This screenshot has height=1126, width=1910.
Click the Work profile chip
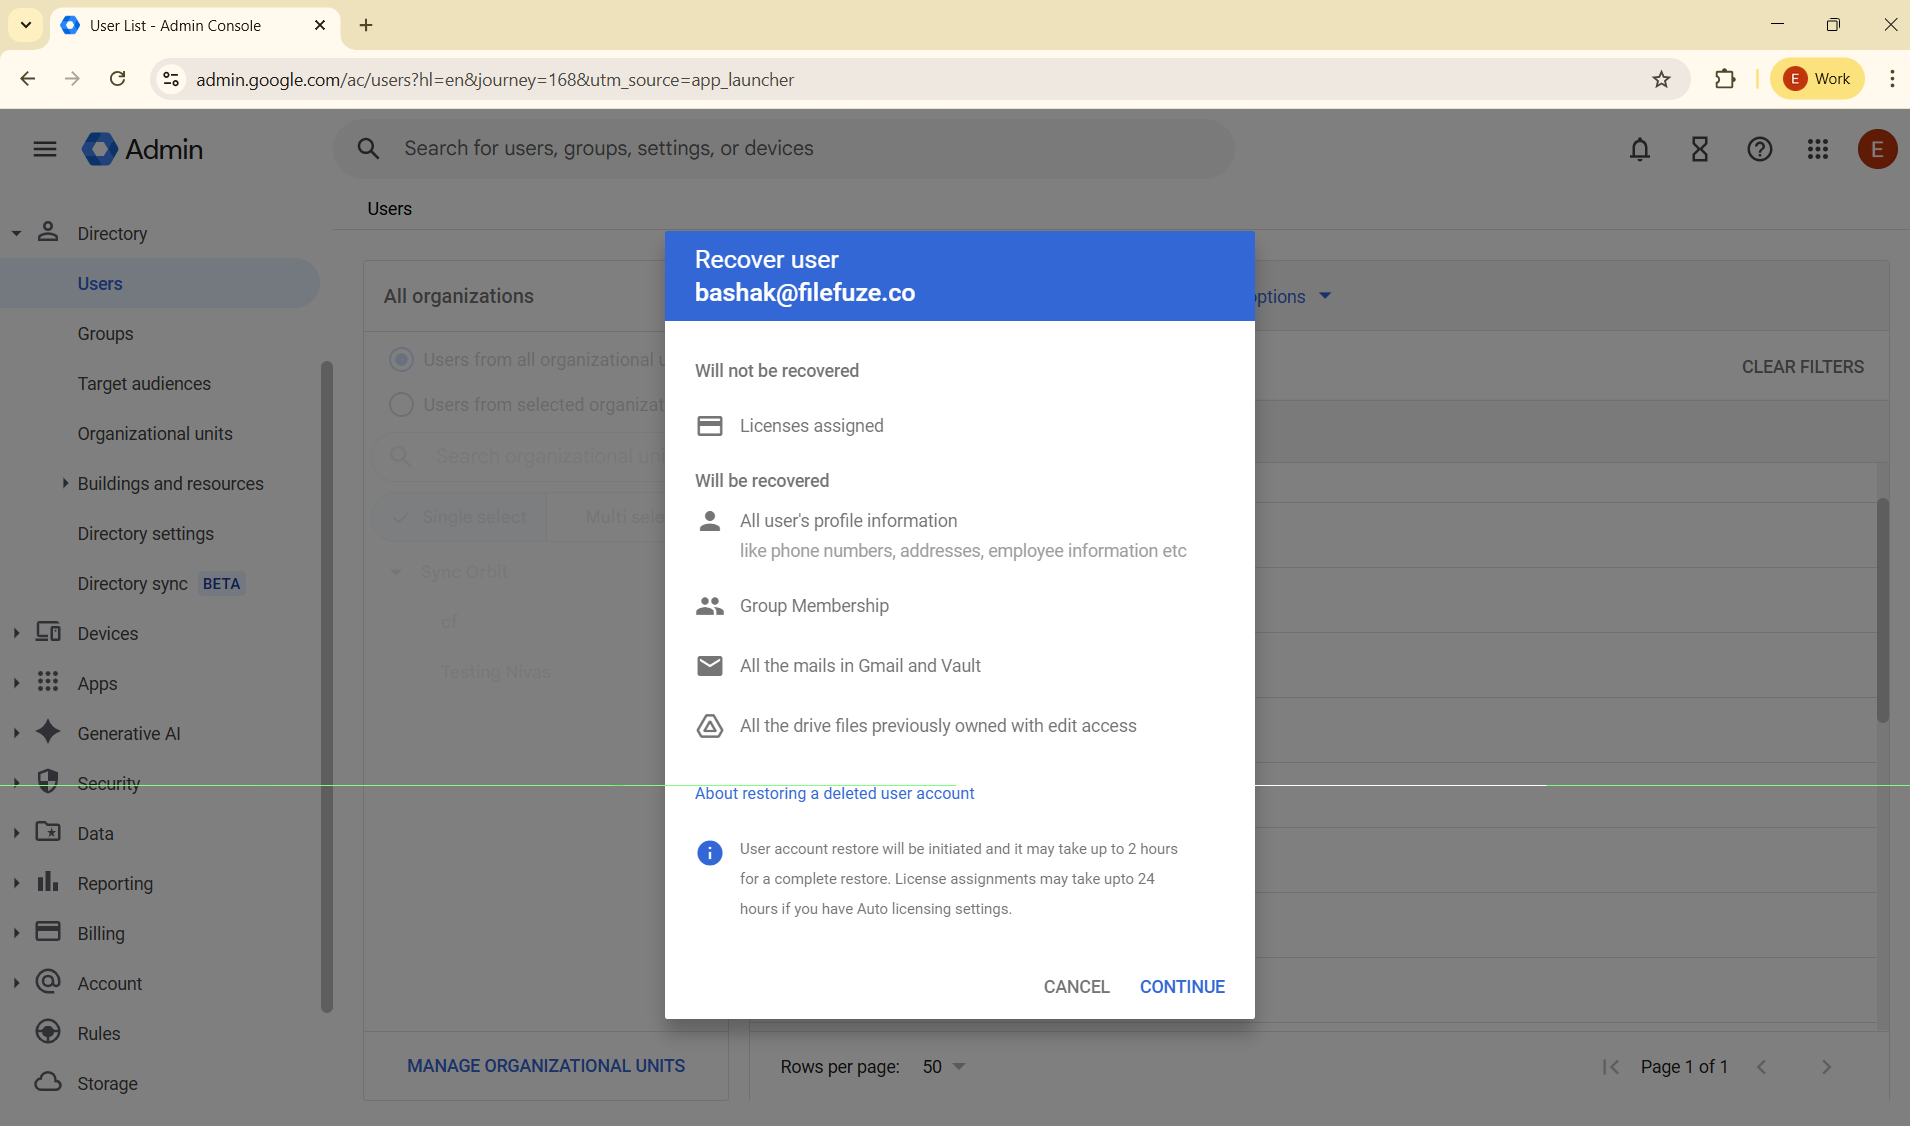(x=1817, y=79)
